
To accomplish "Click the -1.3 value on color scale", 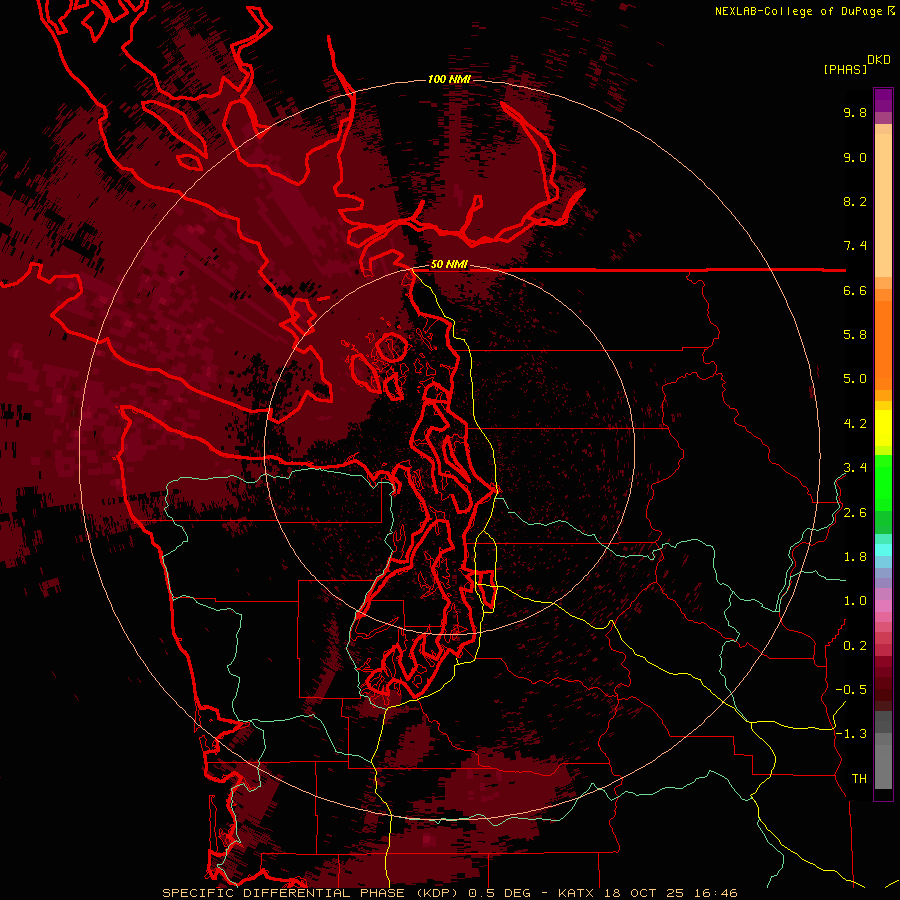I will click(x=851, y=734).
